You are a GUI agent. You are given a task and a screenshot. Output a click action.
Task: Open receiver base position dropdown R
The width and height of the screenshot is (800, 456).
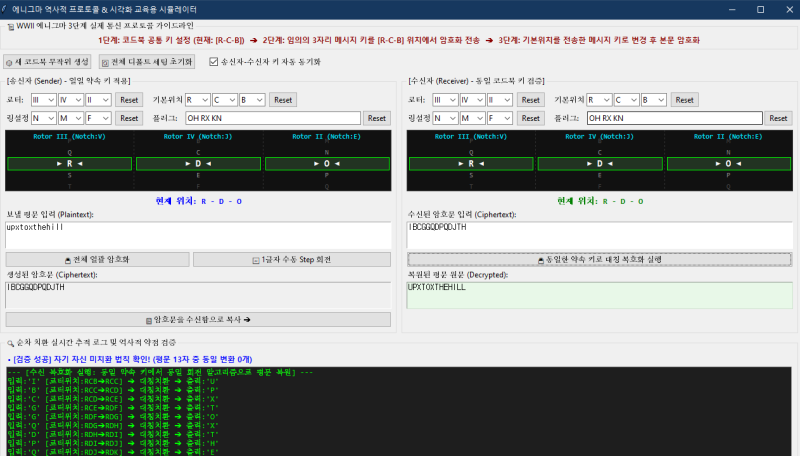(599, 100)
